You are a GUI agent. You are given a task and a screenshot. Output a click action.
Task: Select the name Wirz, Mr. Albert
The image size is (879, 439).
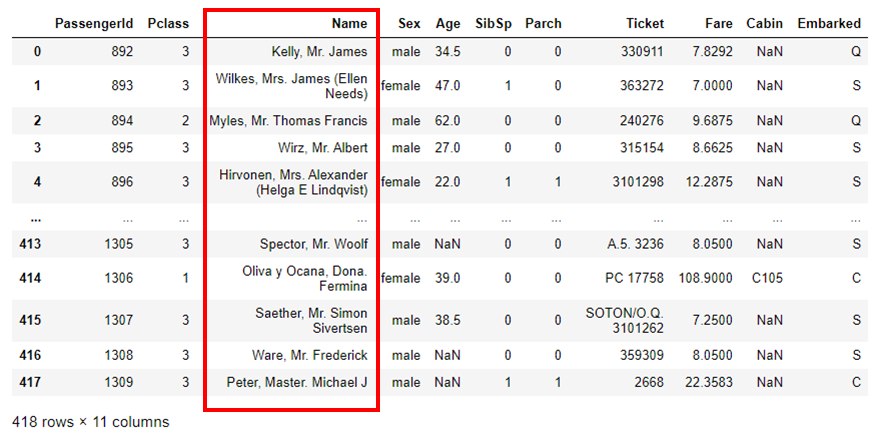pos(323,148)
